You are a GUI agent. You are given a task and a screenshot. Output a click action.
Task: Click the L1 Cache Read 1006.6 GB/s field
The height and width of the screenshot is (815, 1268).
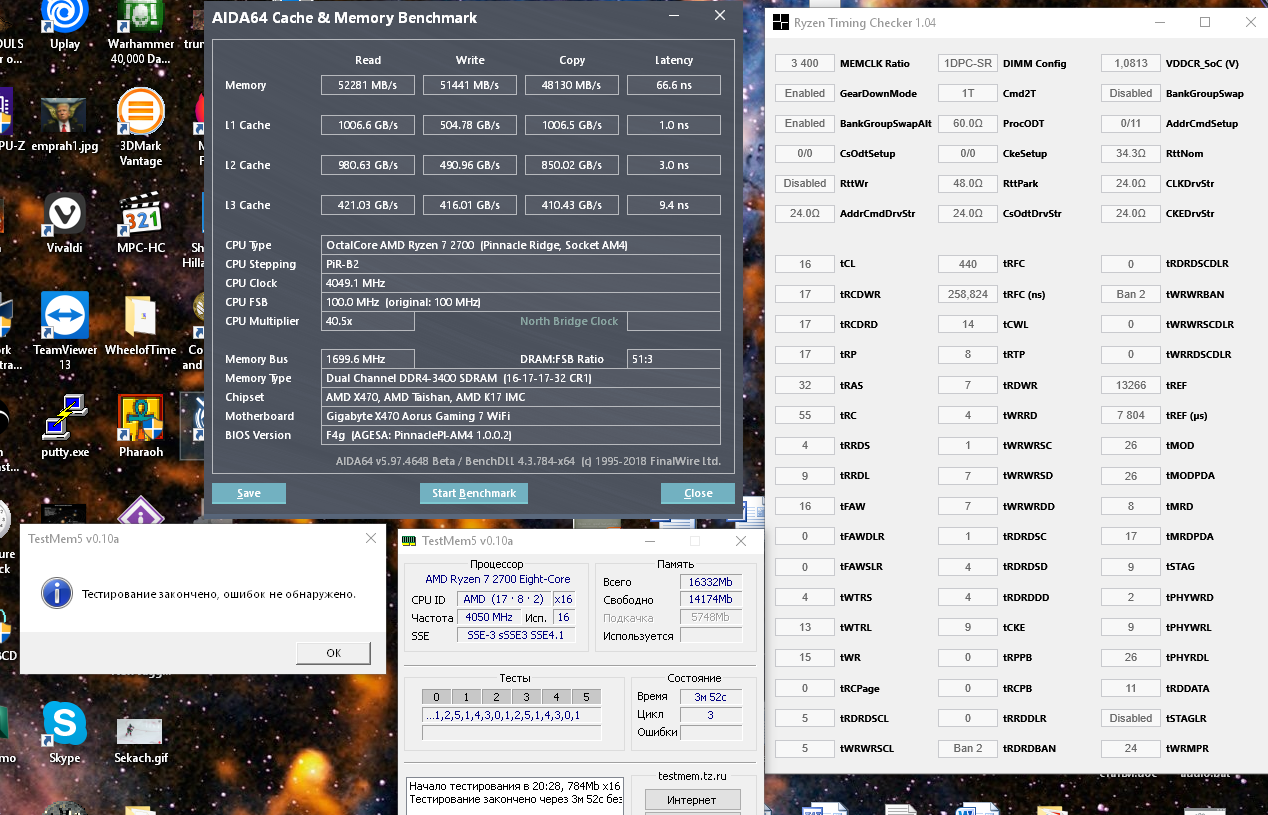coord(368,125)
